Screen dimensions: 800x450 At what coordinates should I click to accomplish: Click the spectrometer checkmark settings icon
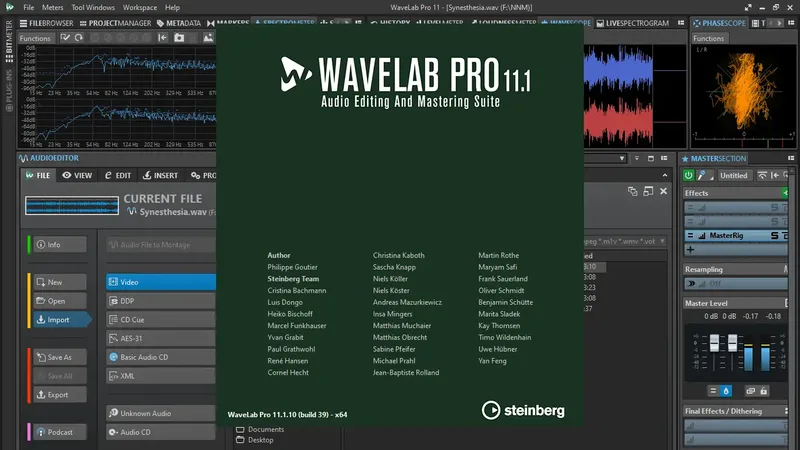[x=65, y=38]
